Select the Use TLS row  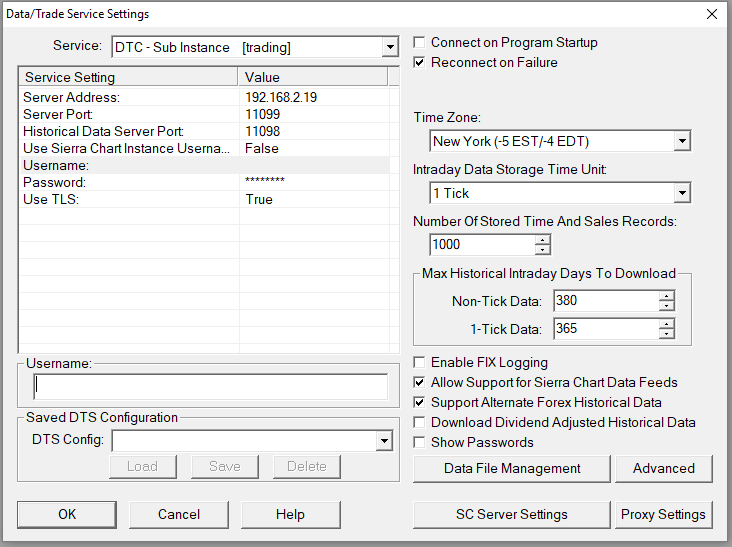(x=204, y=199)
